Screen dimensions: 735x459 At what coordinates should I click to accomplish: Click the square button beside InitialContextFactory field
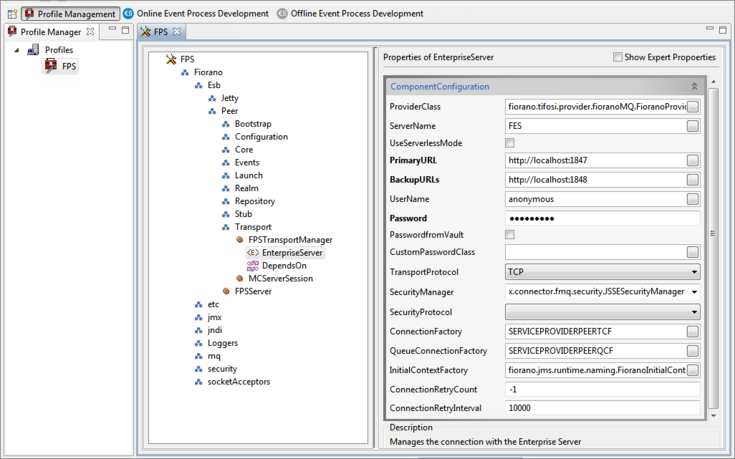coord(692,370)
